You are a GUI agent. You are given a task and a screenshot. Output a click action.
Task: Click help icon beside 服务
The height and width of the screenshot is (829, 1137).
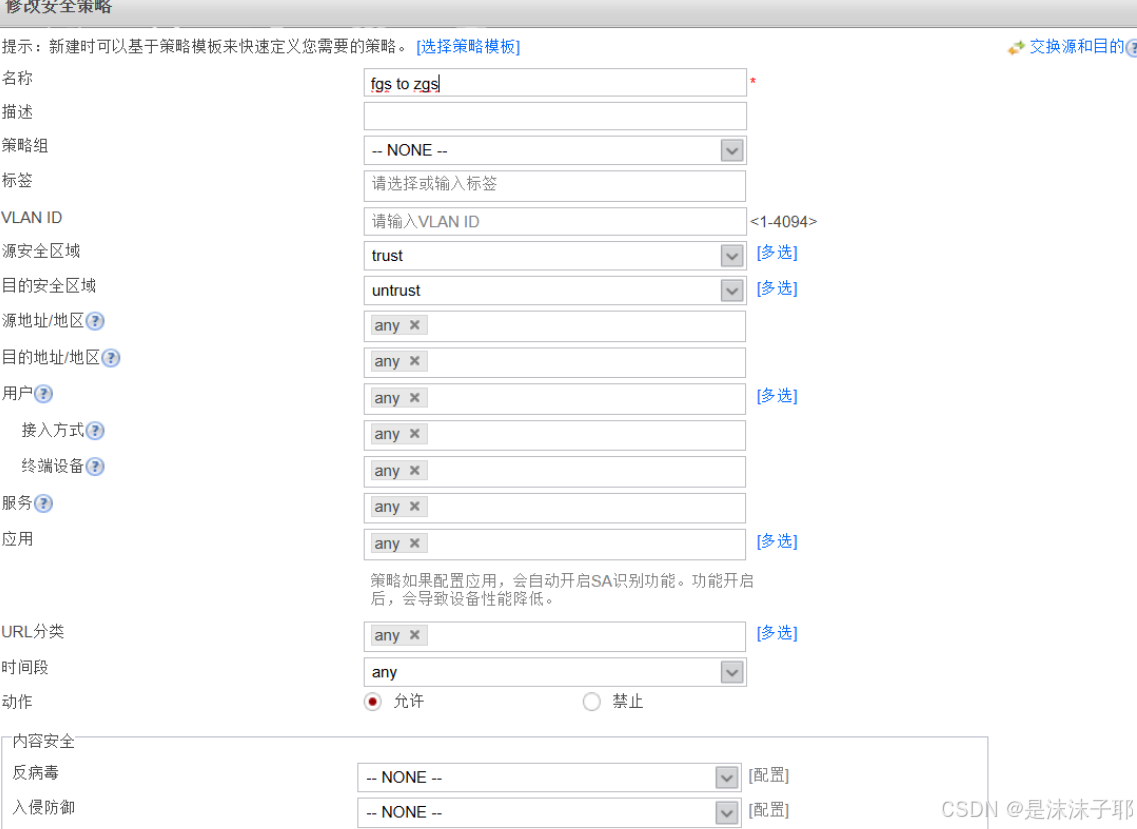coord(43,503)
